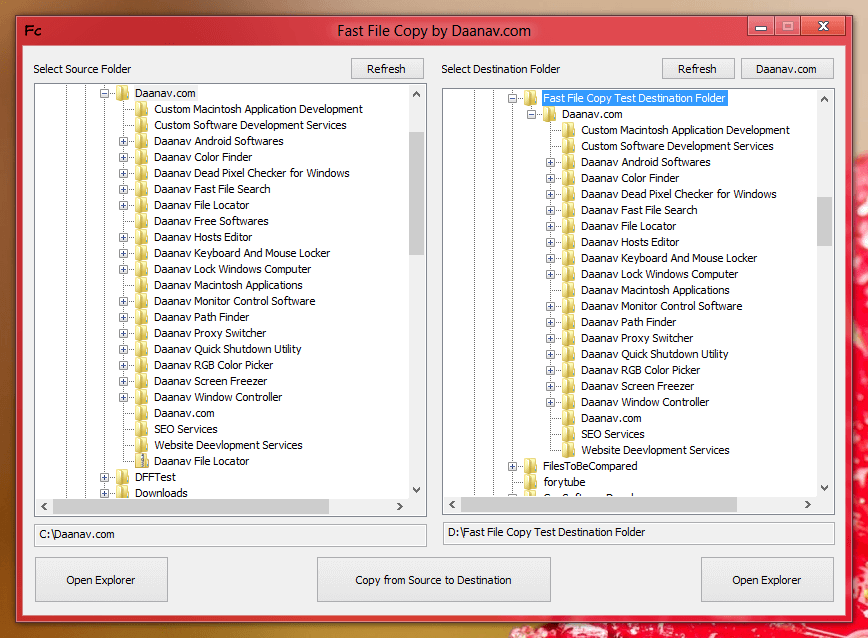Expand the FilesToBeCompared folder node
The image size is (868, 638).
pyautogui.click(x=513, y=466)
